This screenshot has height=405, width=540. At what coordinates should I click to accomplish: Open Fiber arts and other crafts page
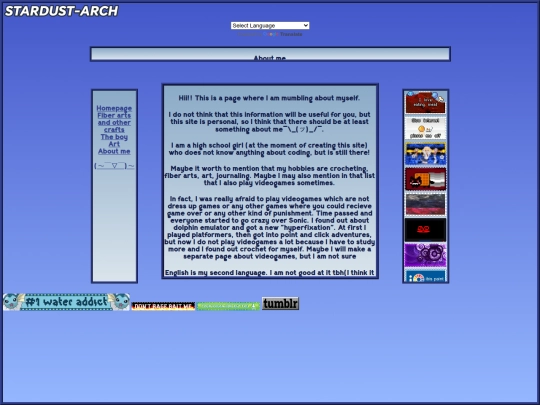coord(114,123)
